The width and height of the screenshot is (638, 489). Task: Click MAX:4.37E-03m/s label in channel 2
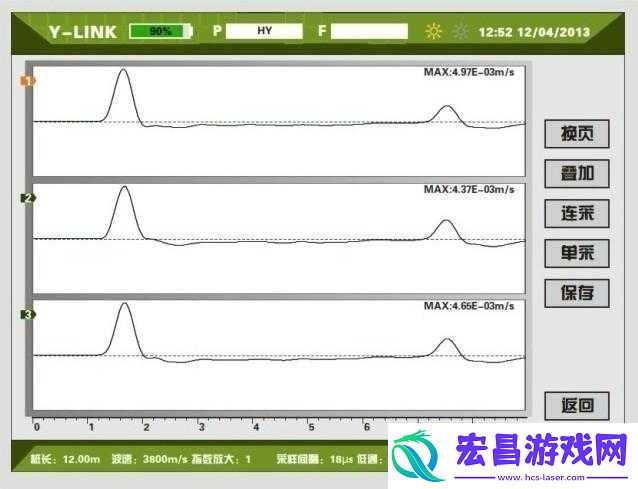click(469, 190)
